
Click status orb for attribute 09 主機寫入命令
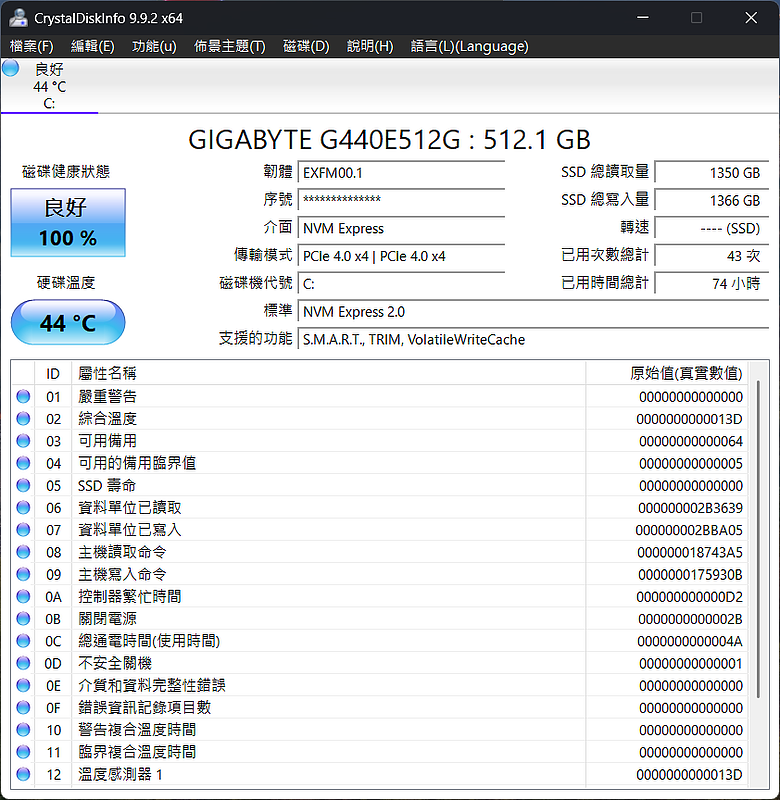pos(23,574)
